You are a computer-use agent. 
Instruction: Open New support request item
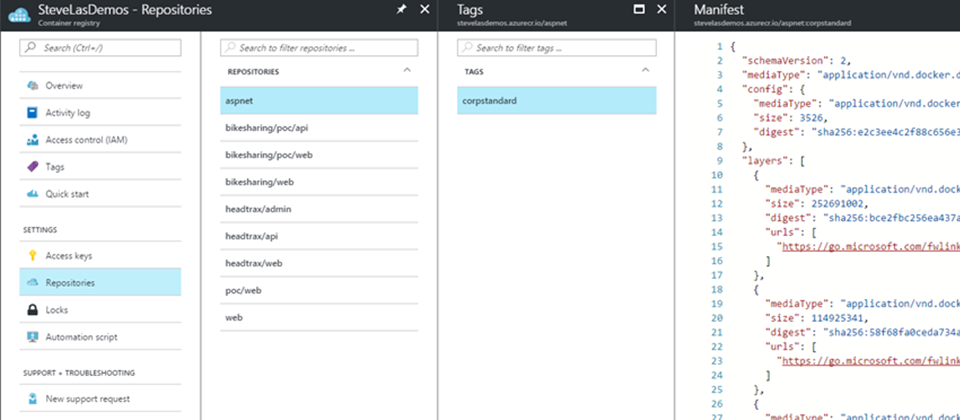pos(100,399)
